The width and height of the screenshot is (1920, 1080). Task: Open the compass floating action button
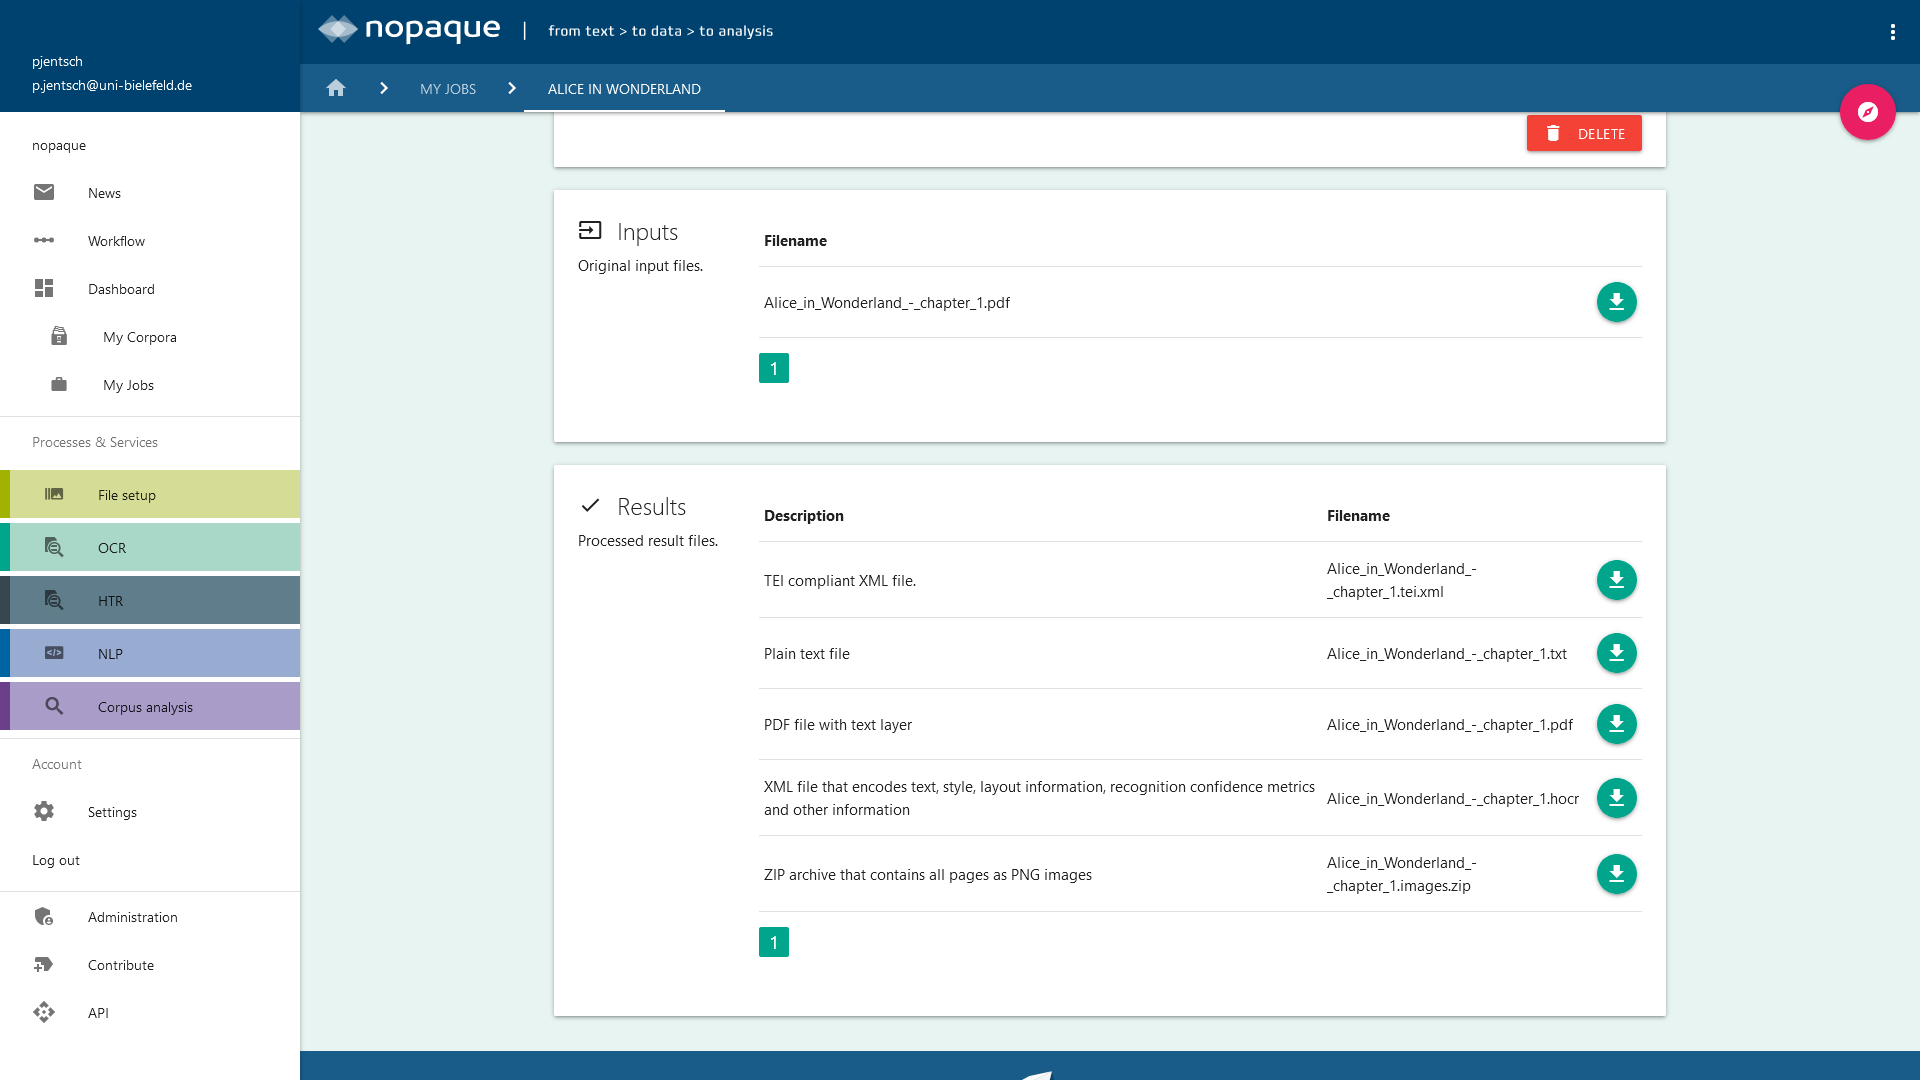[x=1867, y=112]
